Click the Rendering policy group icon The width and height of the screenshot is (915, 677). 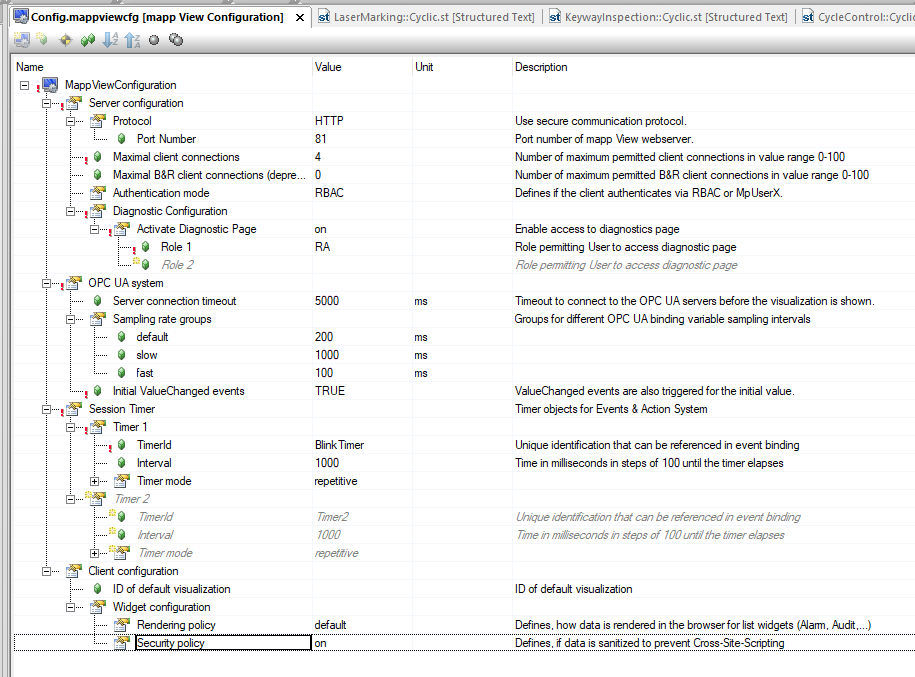click(121, 625)
